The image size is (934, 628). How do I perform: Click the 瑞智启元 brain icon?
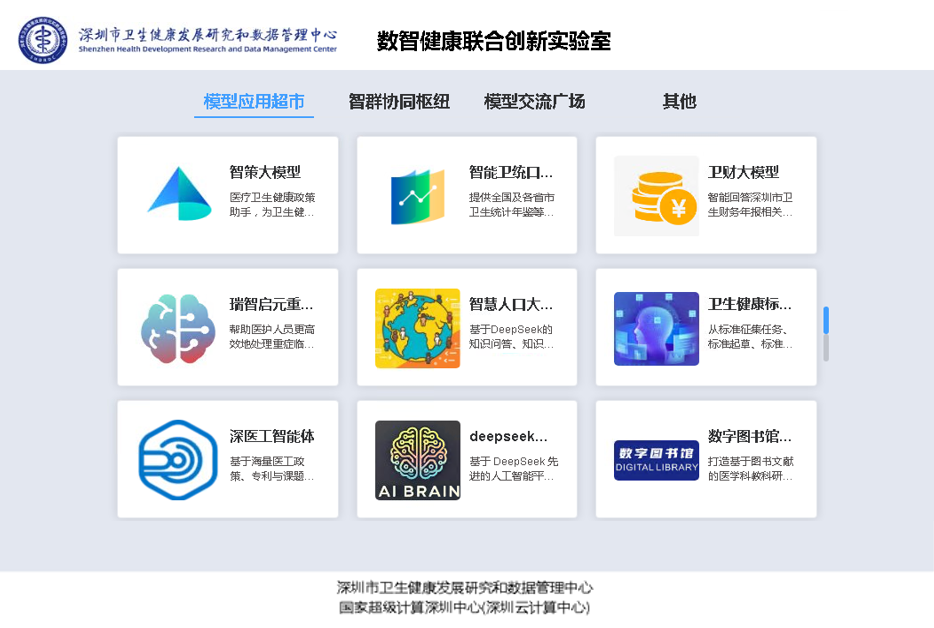[x=177, y=325]
